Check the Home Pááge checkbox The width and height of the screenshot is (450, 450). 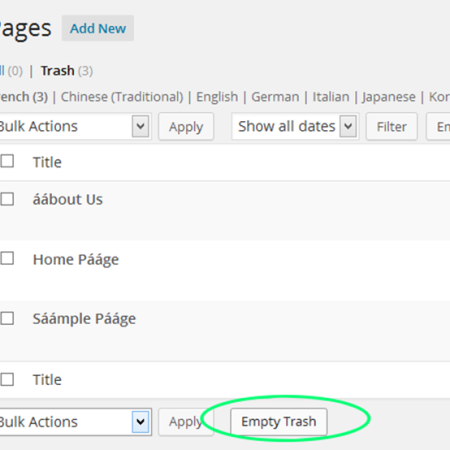pyautogui.click(x=7, y=258)
